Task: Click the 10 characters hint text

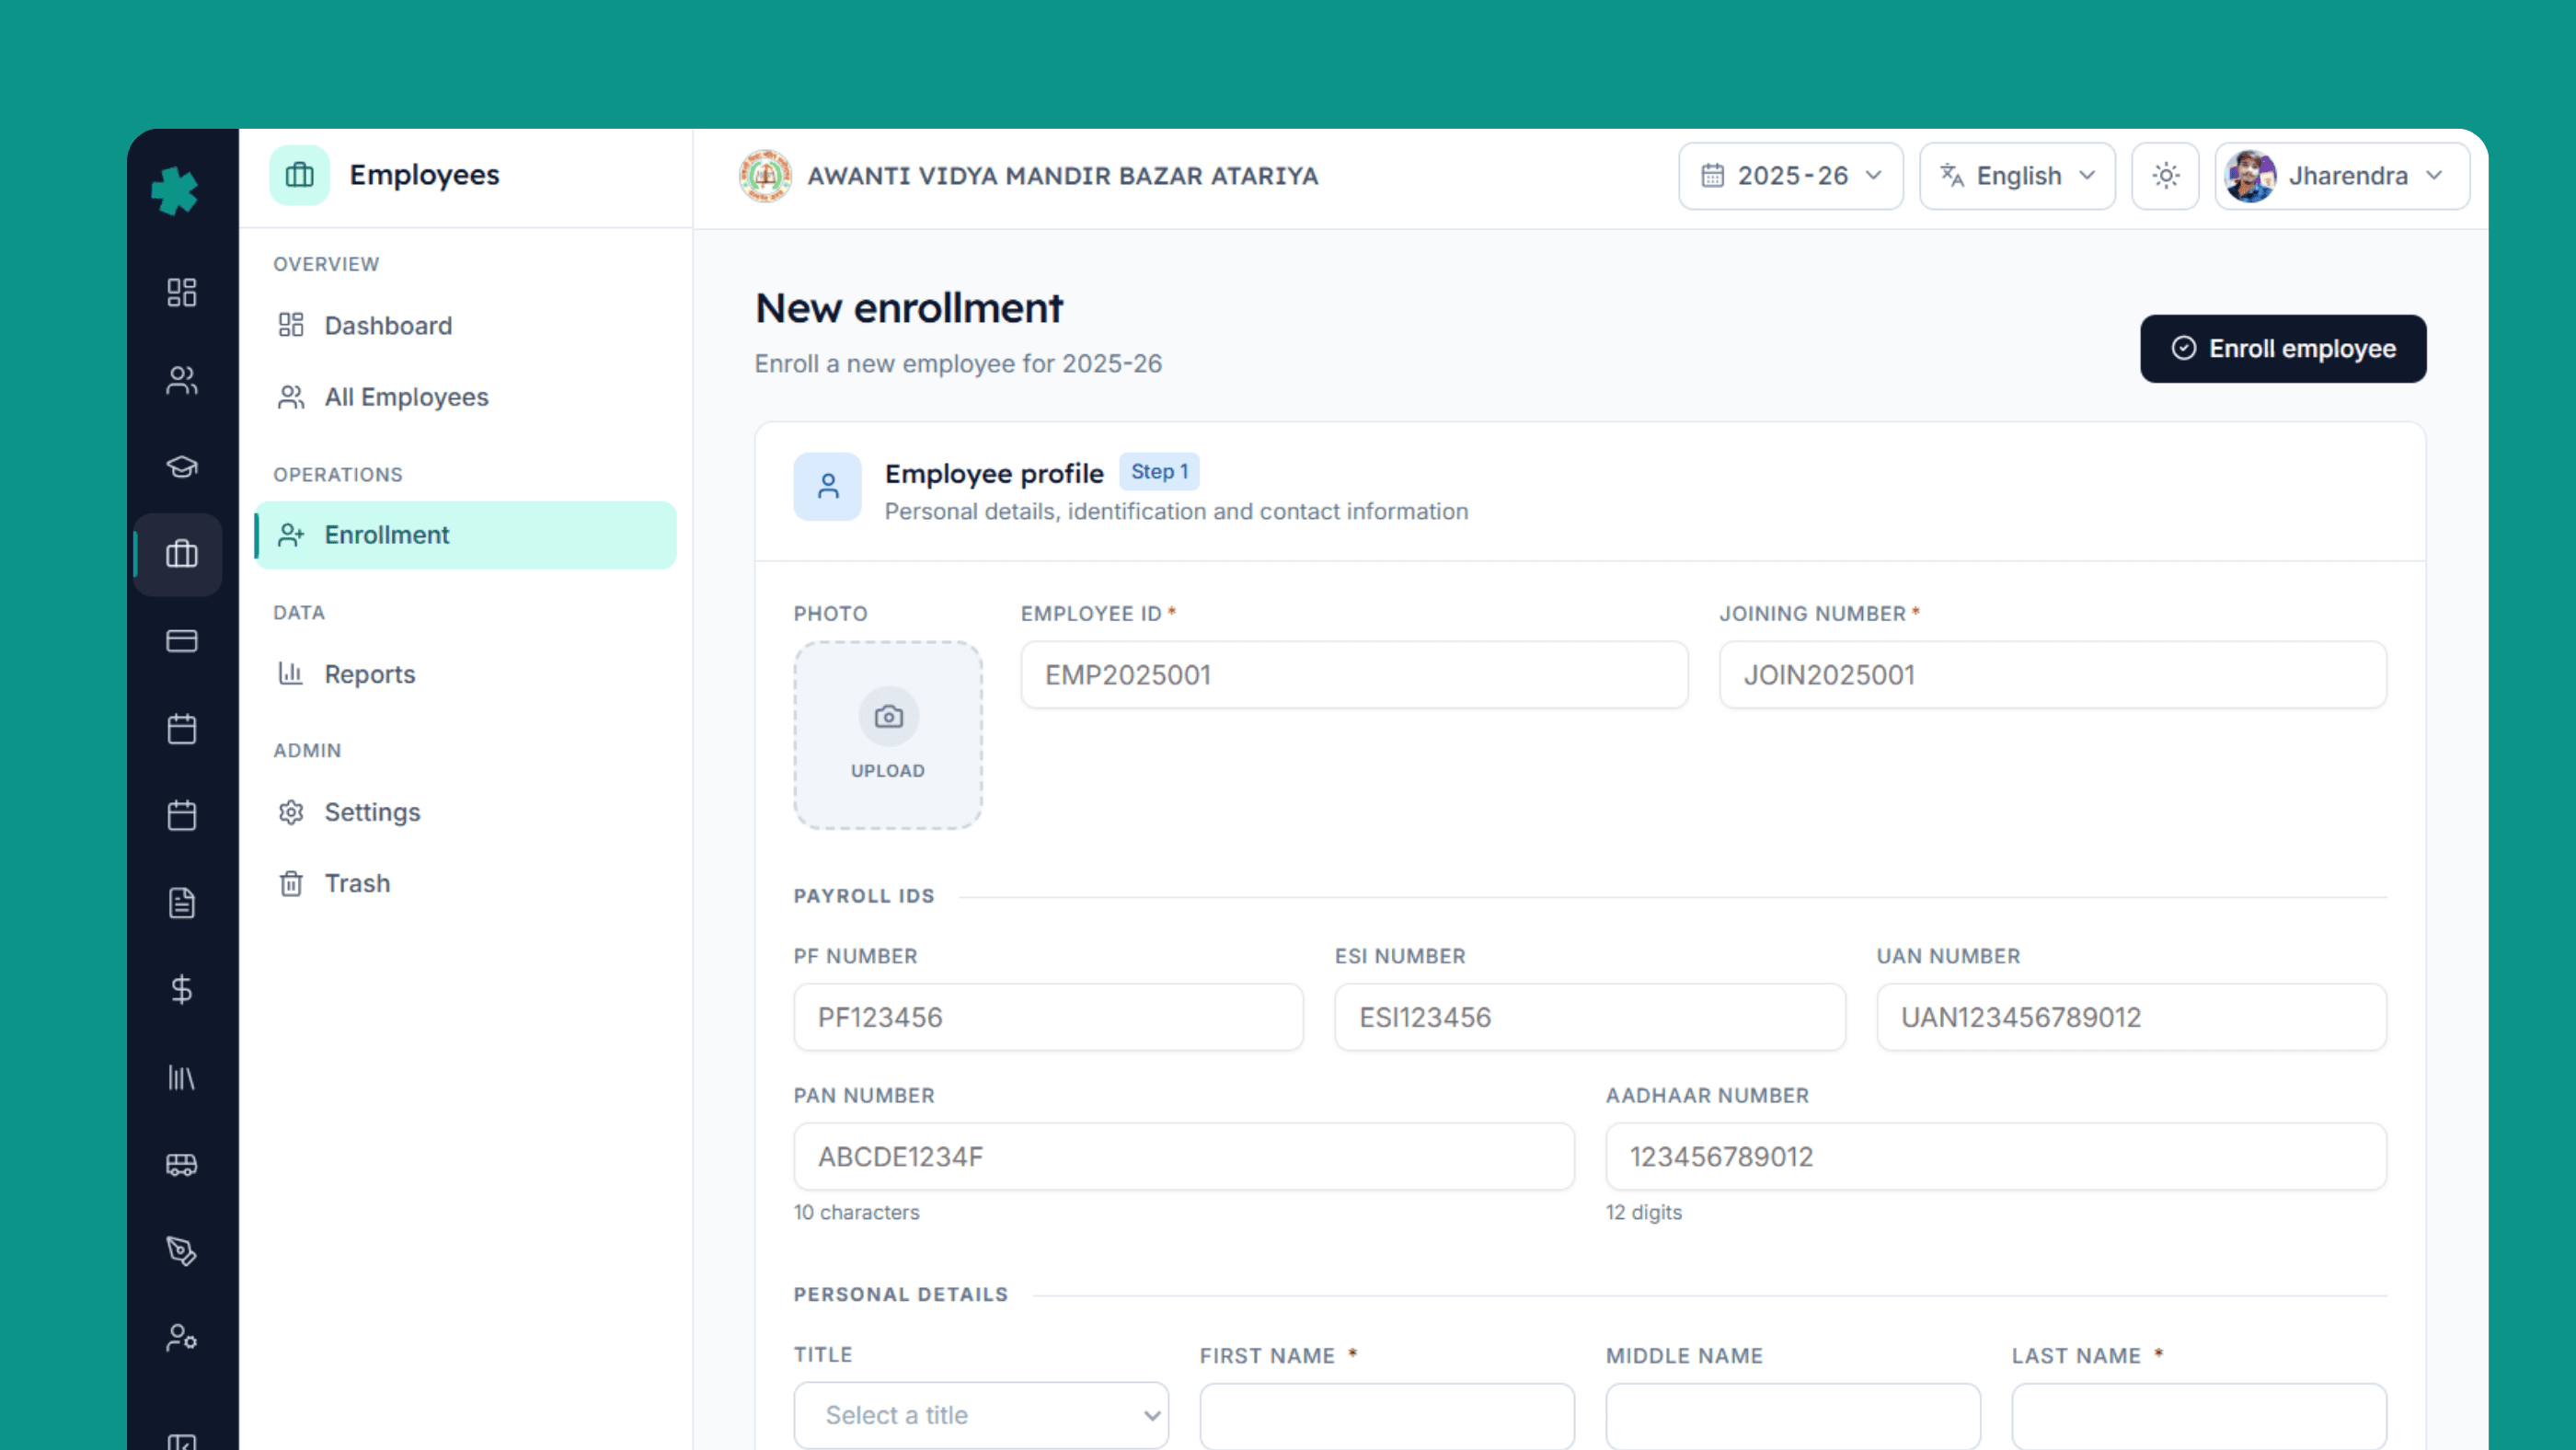Action: tap(856, 1212)
